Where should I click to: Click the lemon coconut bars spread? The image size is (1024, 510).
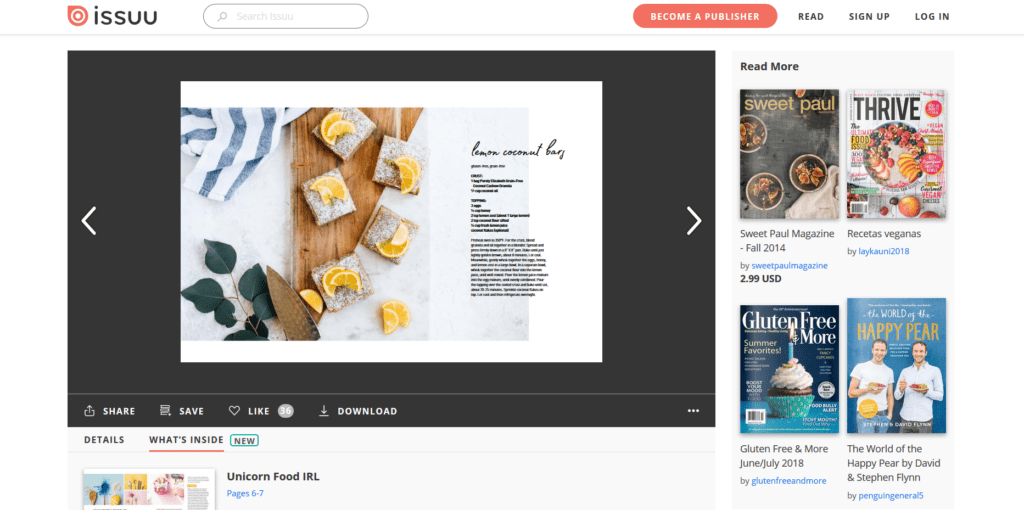click(391, 222)
